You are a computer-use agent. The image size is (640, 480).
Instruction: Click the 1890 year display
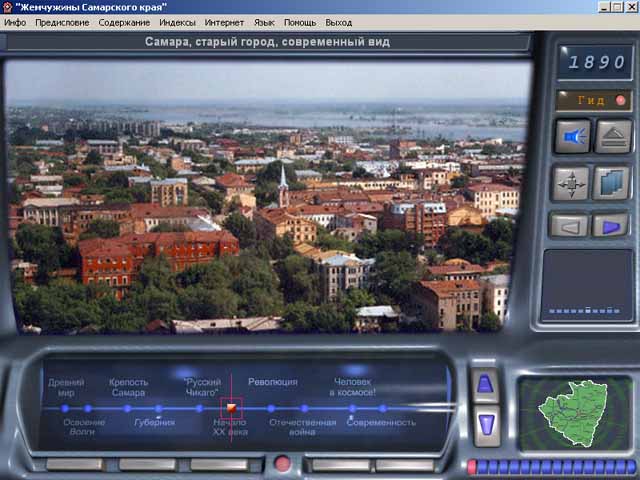[595, 62]
